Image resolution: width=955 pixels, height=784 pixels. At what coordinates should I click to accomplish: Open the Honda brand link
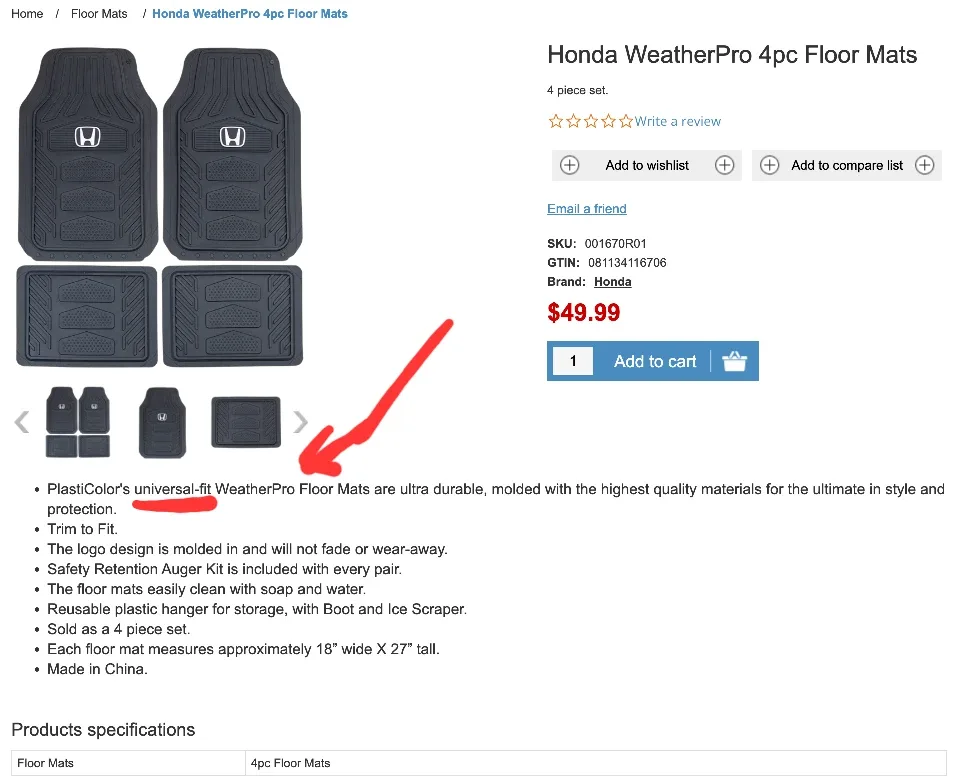(x=612, y=281)
